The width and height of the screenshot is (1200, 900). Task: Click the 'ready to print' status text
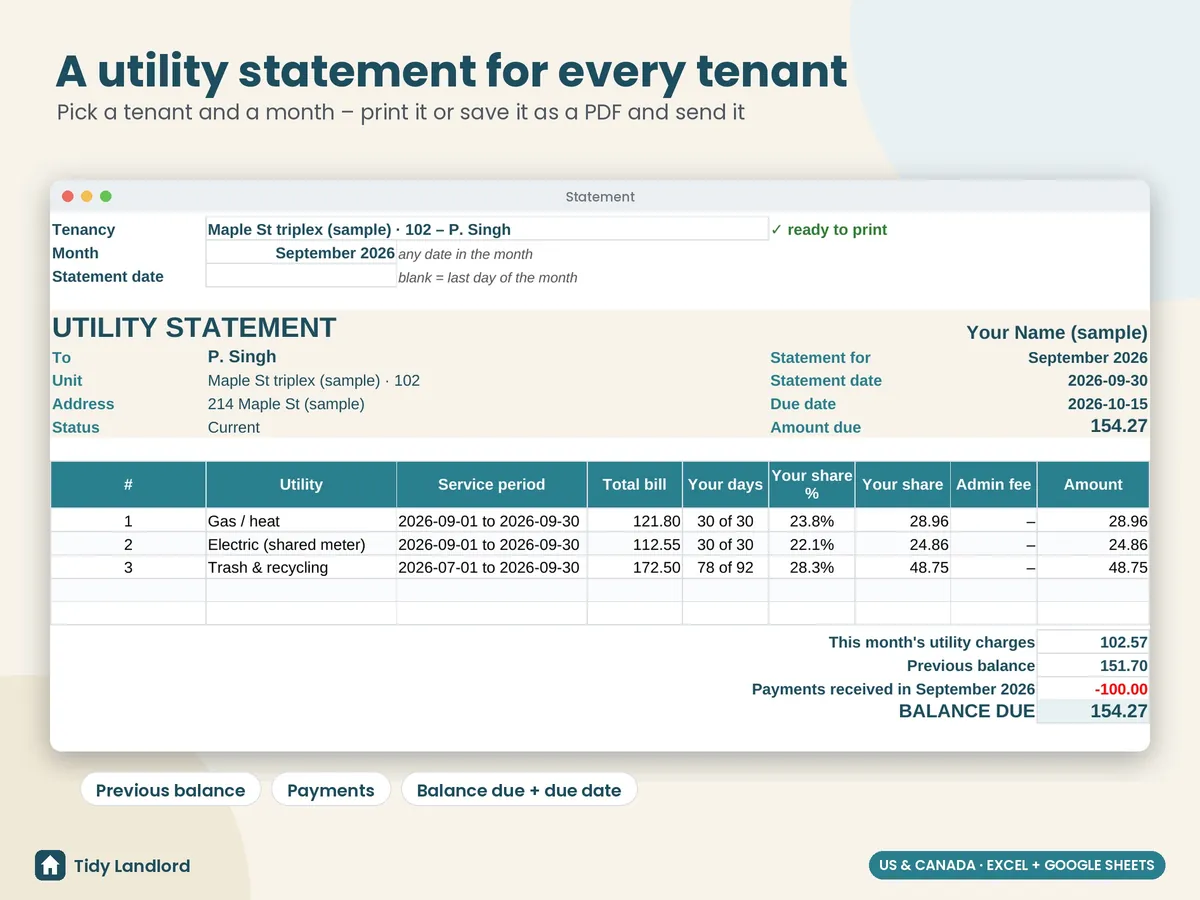(829, 229)
